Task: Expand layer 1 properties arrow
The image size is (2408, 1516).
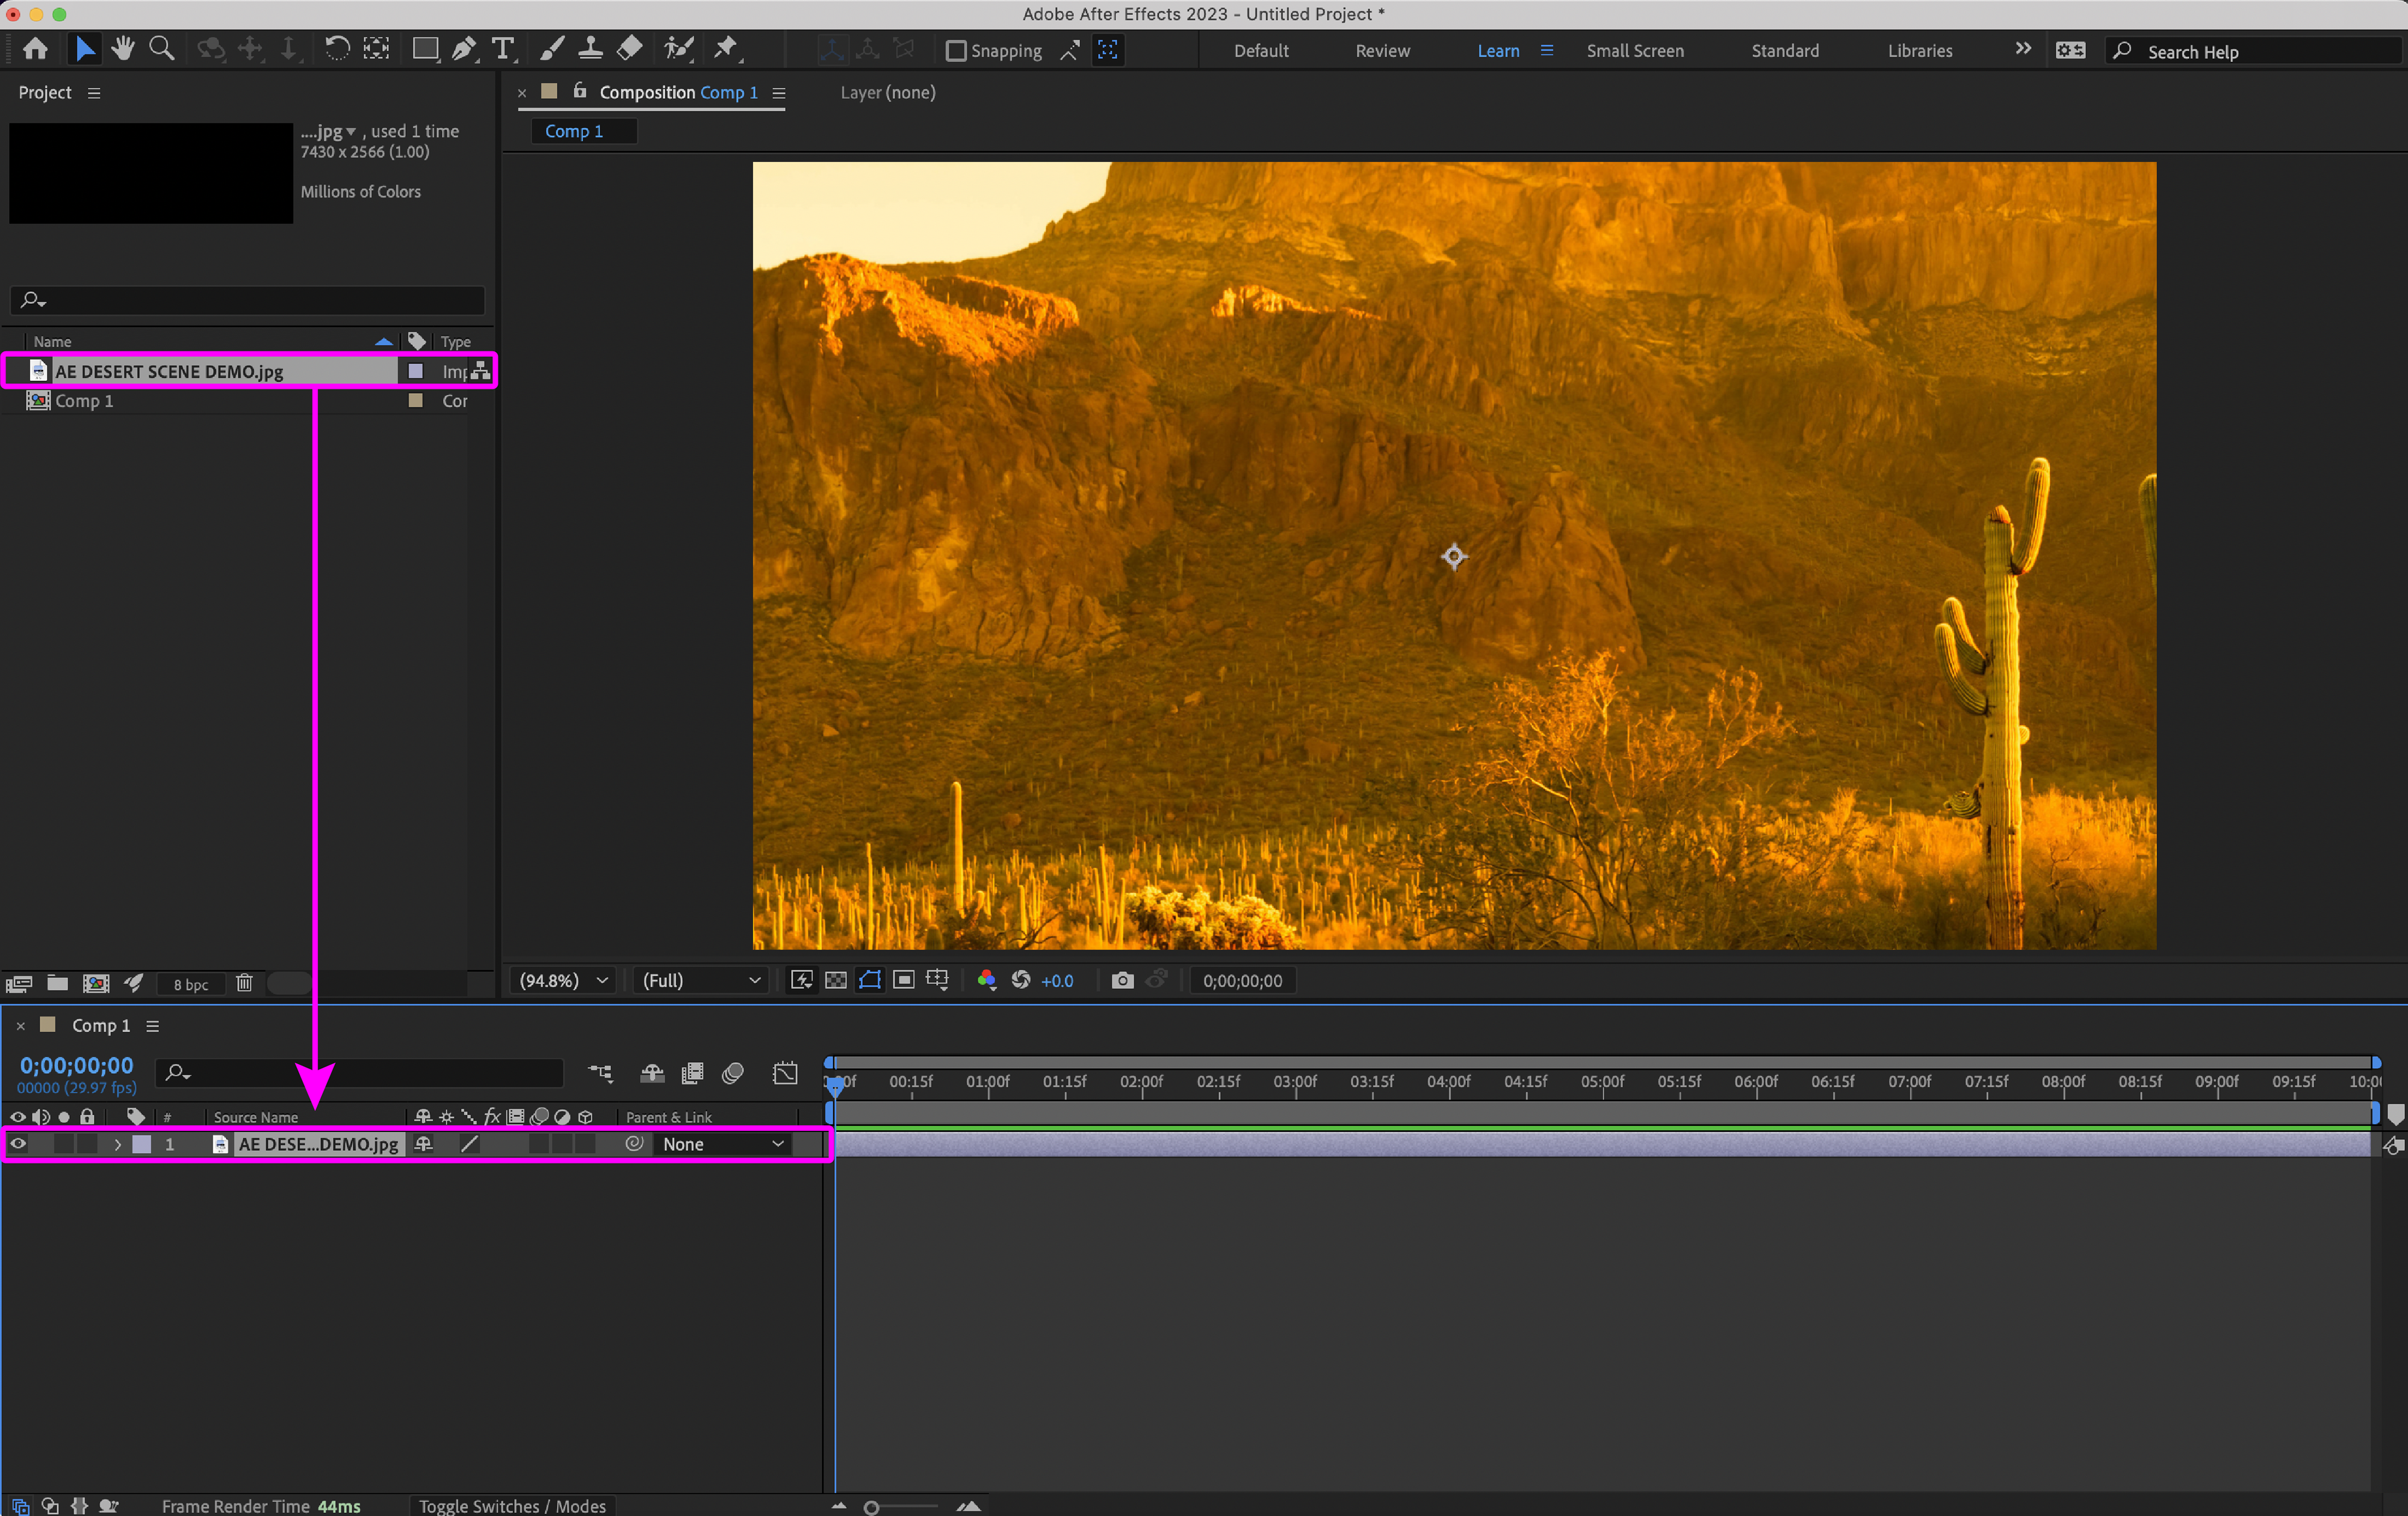Action: point(118,1144)
